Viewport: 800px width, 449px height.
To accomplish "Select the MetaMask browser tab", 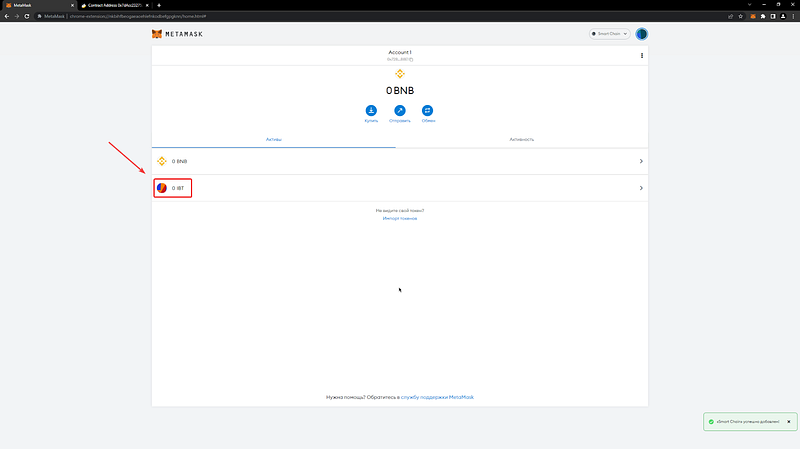I will click(37, 5).
